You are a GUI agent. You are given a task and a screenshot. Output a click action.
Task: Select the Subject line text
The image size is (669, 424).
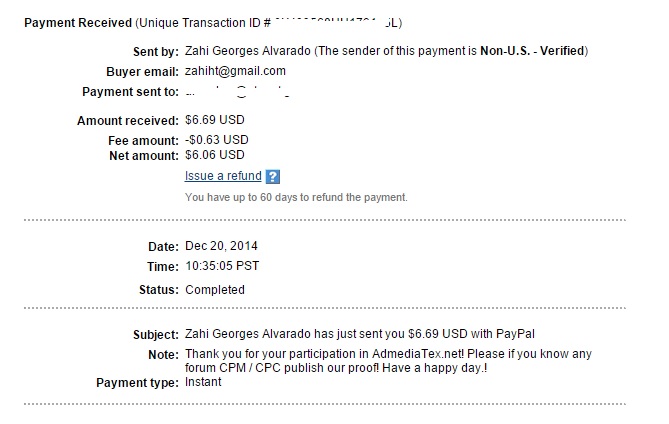pyautogui.click(x=360, y=334)
